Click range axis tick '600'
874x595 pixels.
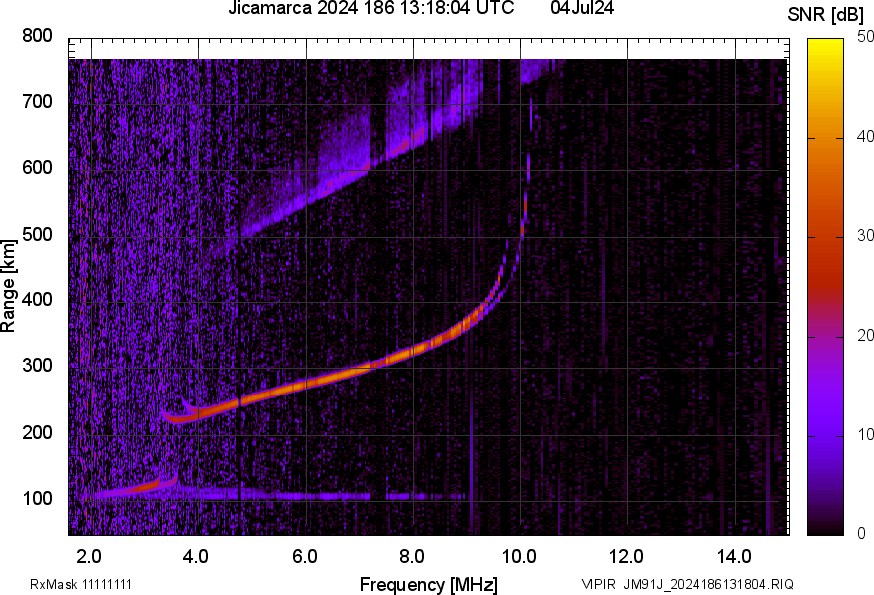(x=37, y=168)
